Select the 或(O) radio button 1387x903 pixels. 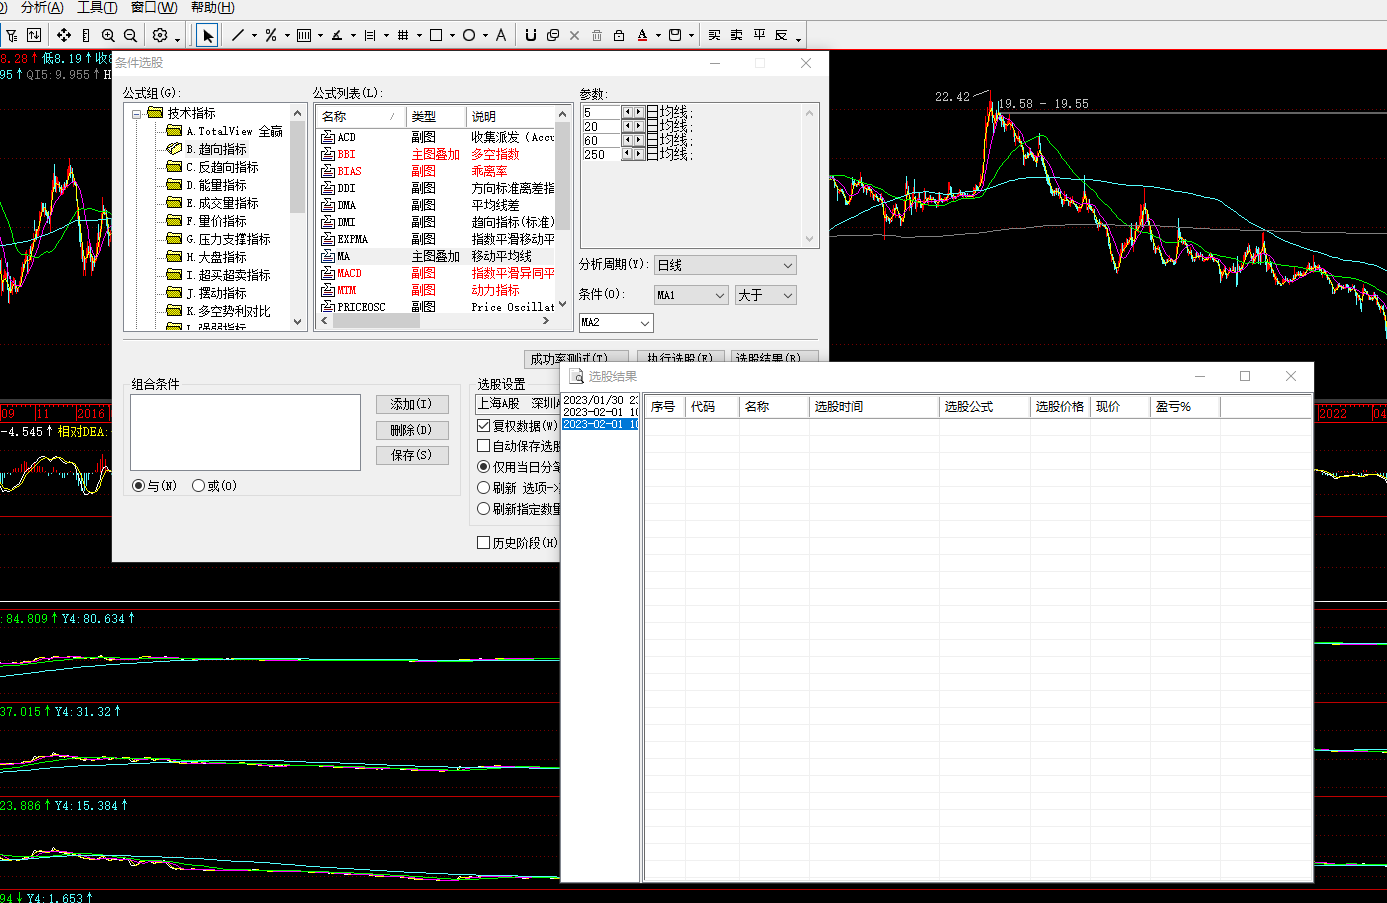199,486
